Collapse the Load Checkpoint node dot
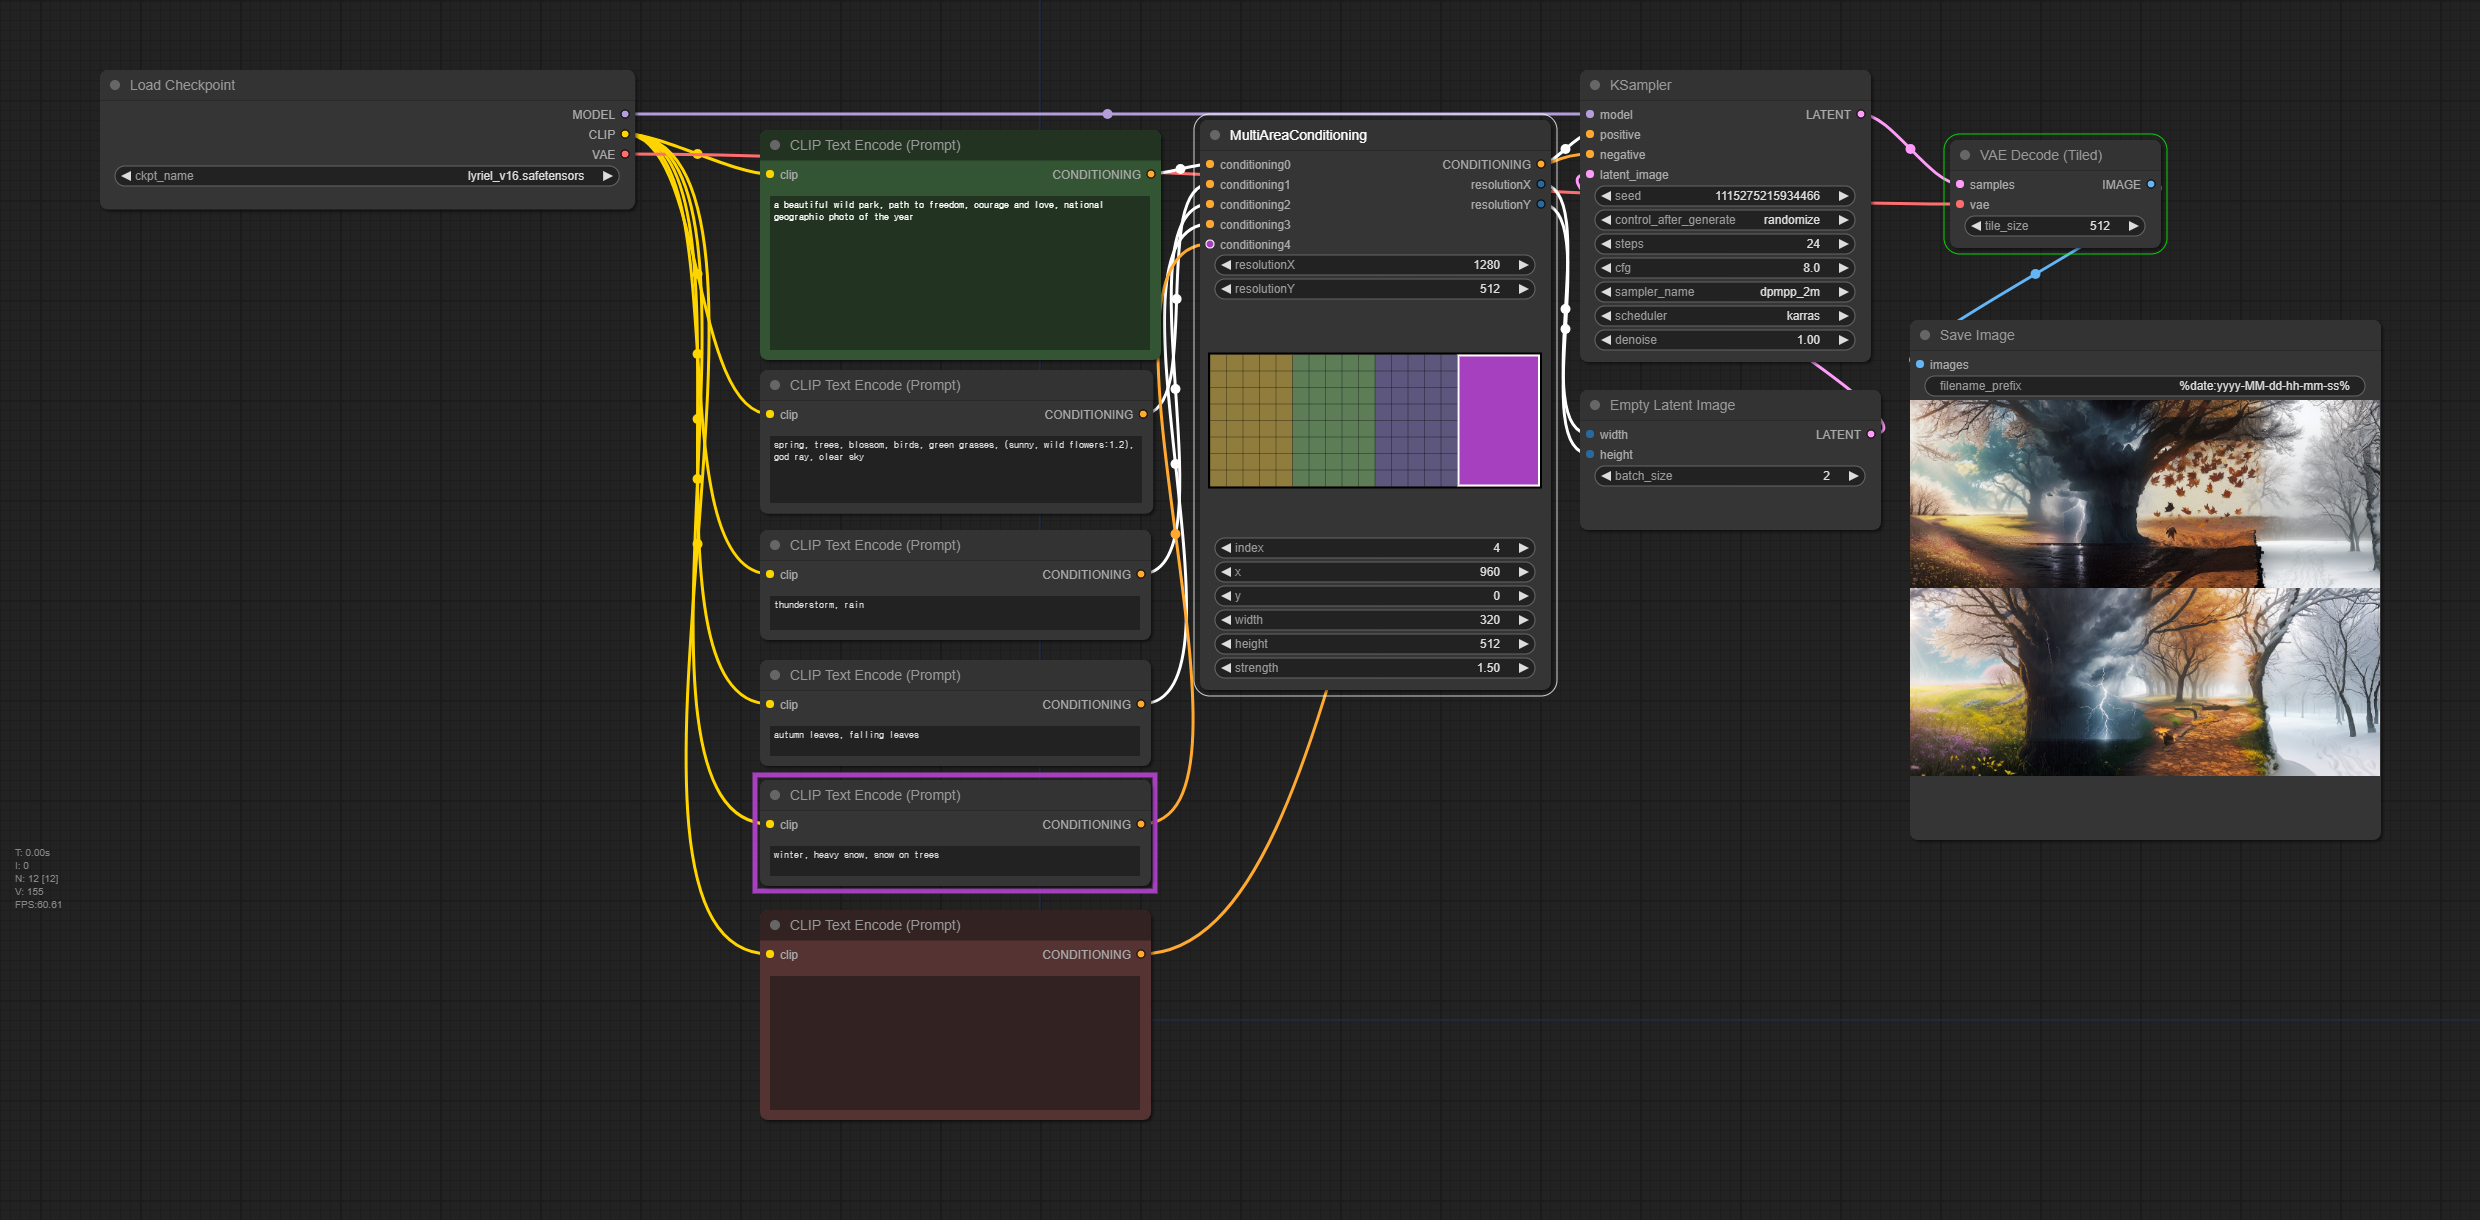This screenshot has height=1220, width=2480. [115, 85]
